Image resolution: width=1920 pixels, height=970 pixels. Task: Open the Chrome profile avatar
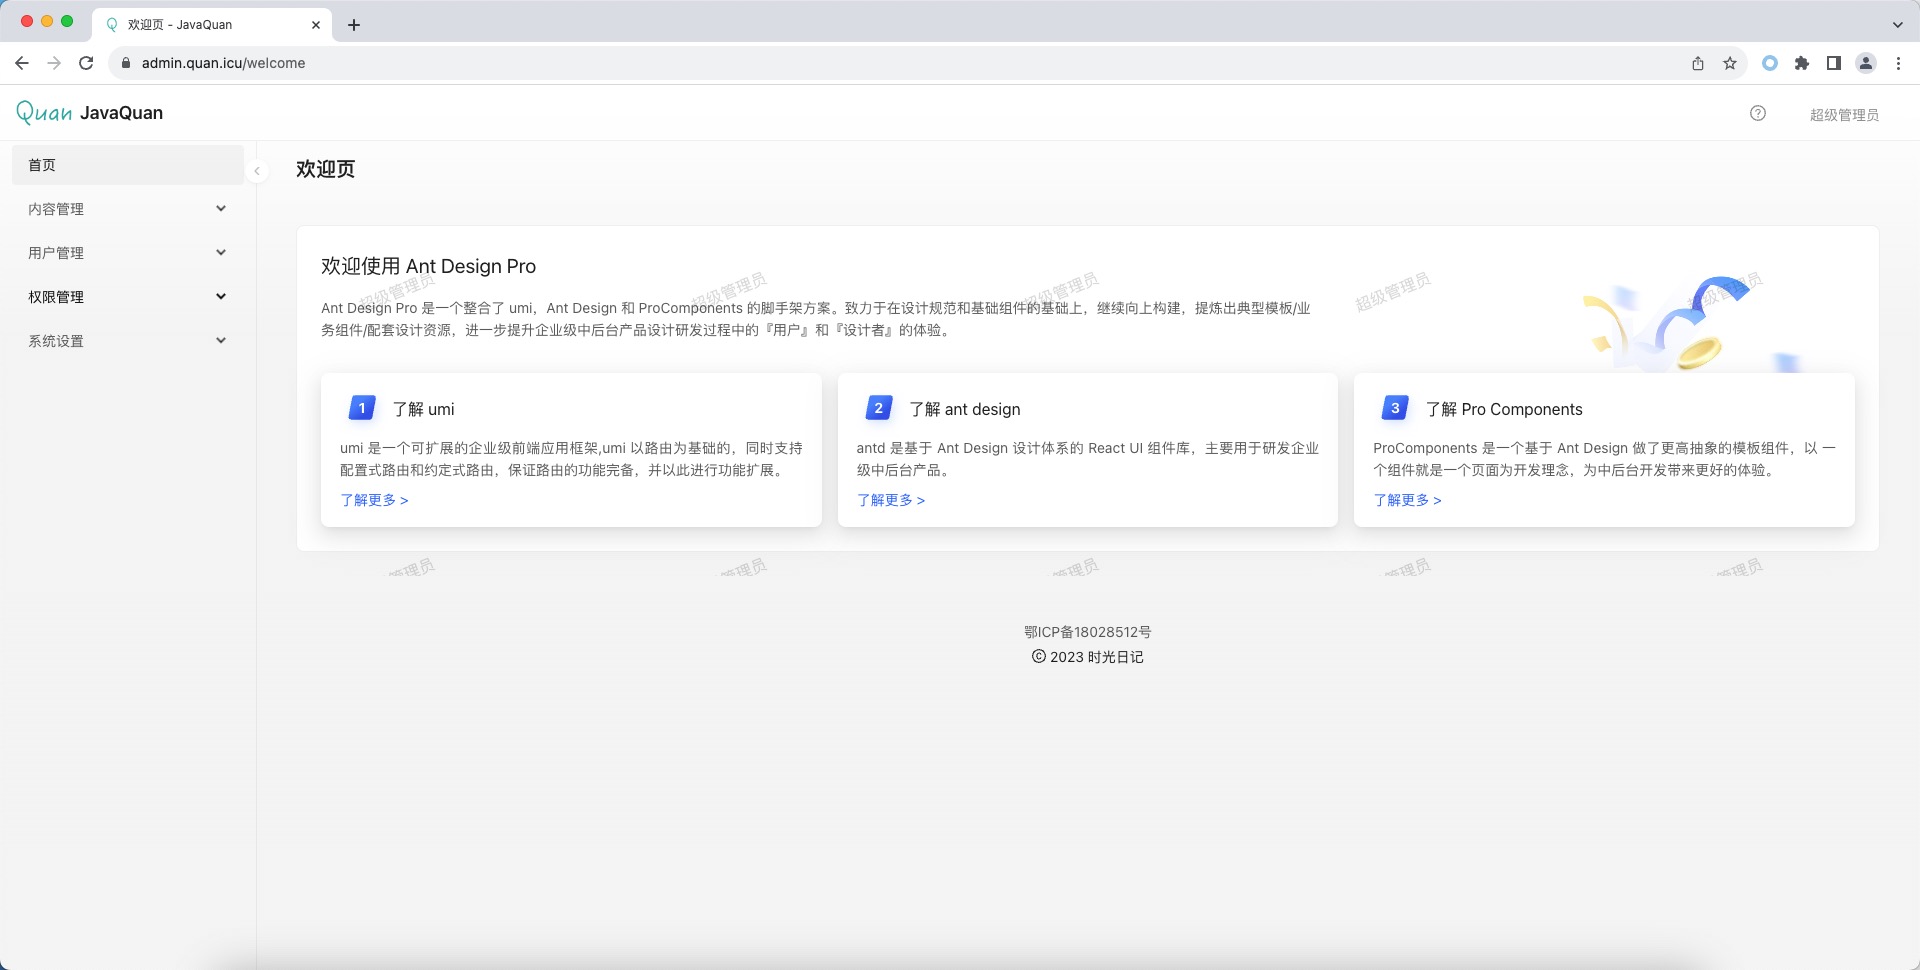tap(1865, 63)
